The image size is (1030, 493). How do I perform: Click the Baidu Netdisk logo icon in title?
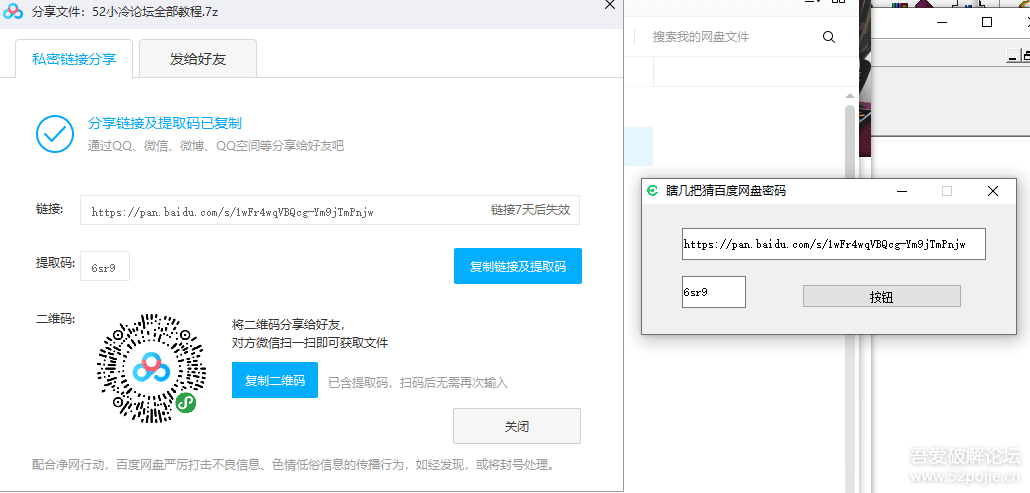pyautogui.click(x=14, y=12)
